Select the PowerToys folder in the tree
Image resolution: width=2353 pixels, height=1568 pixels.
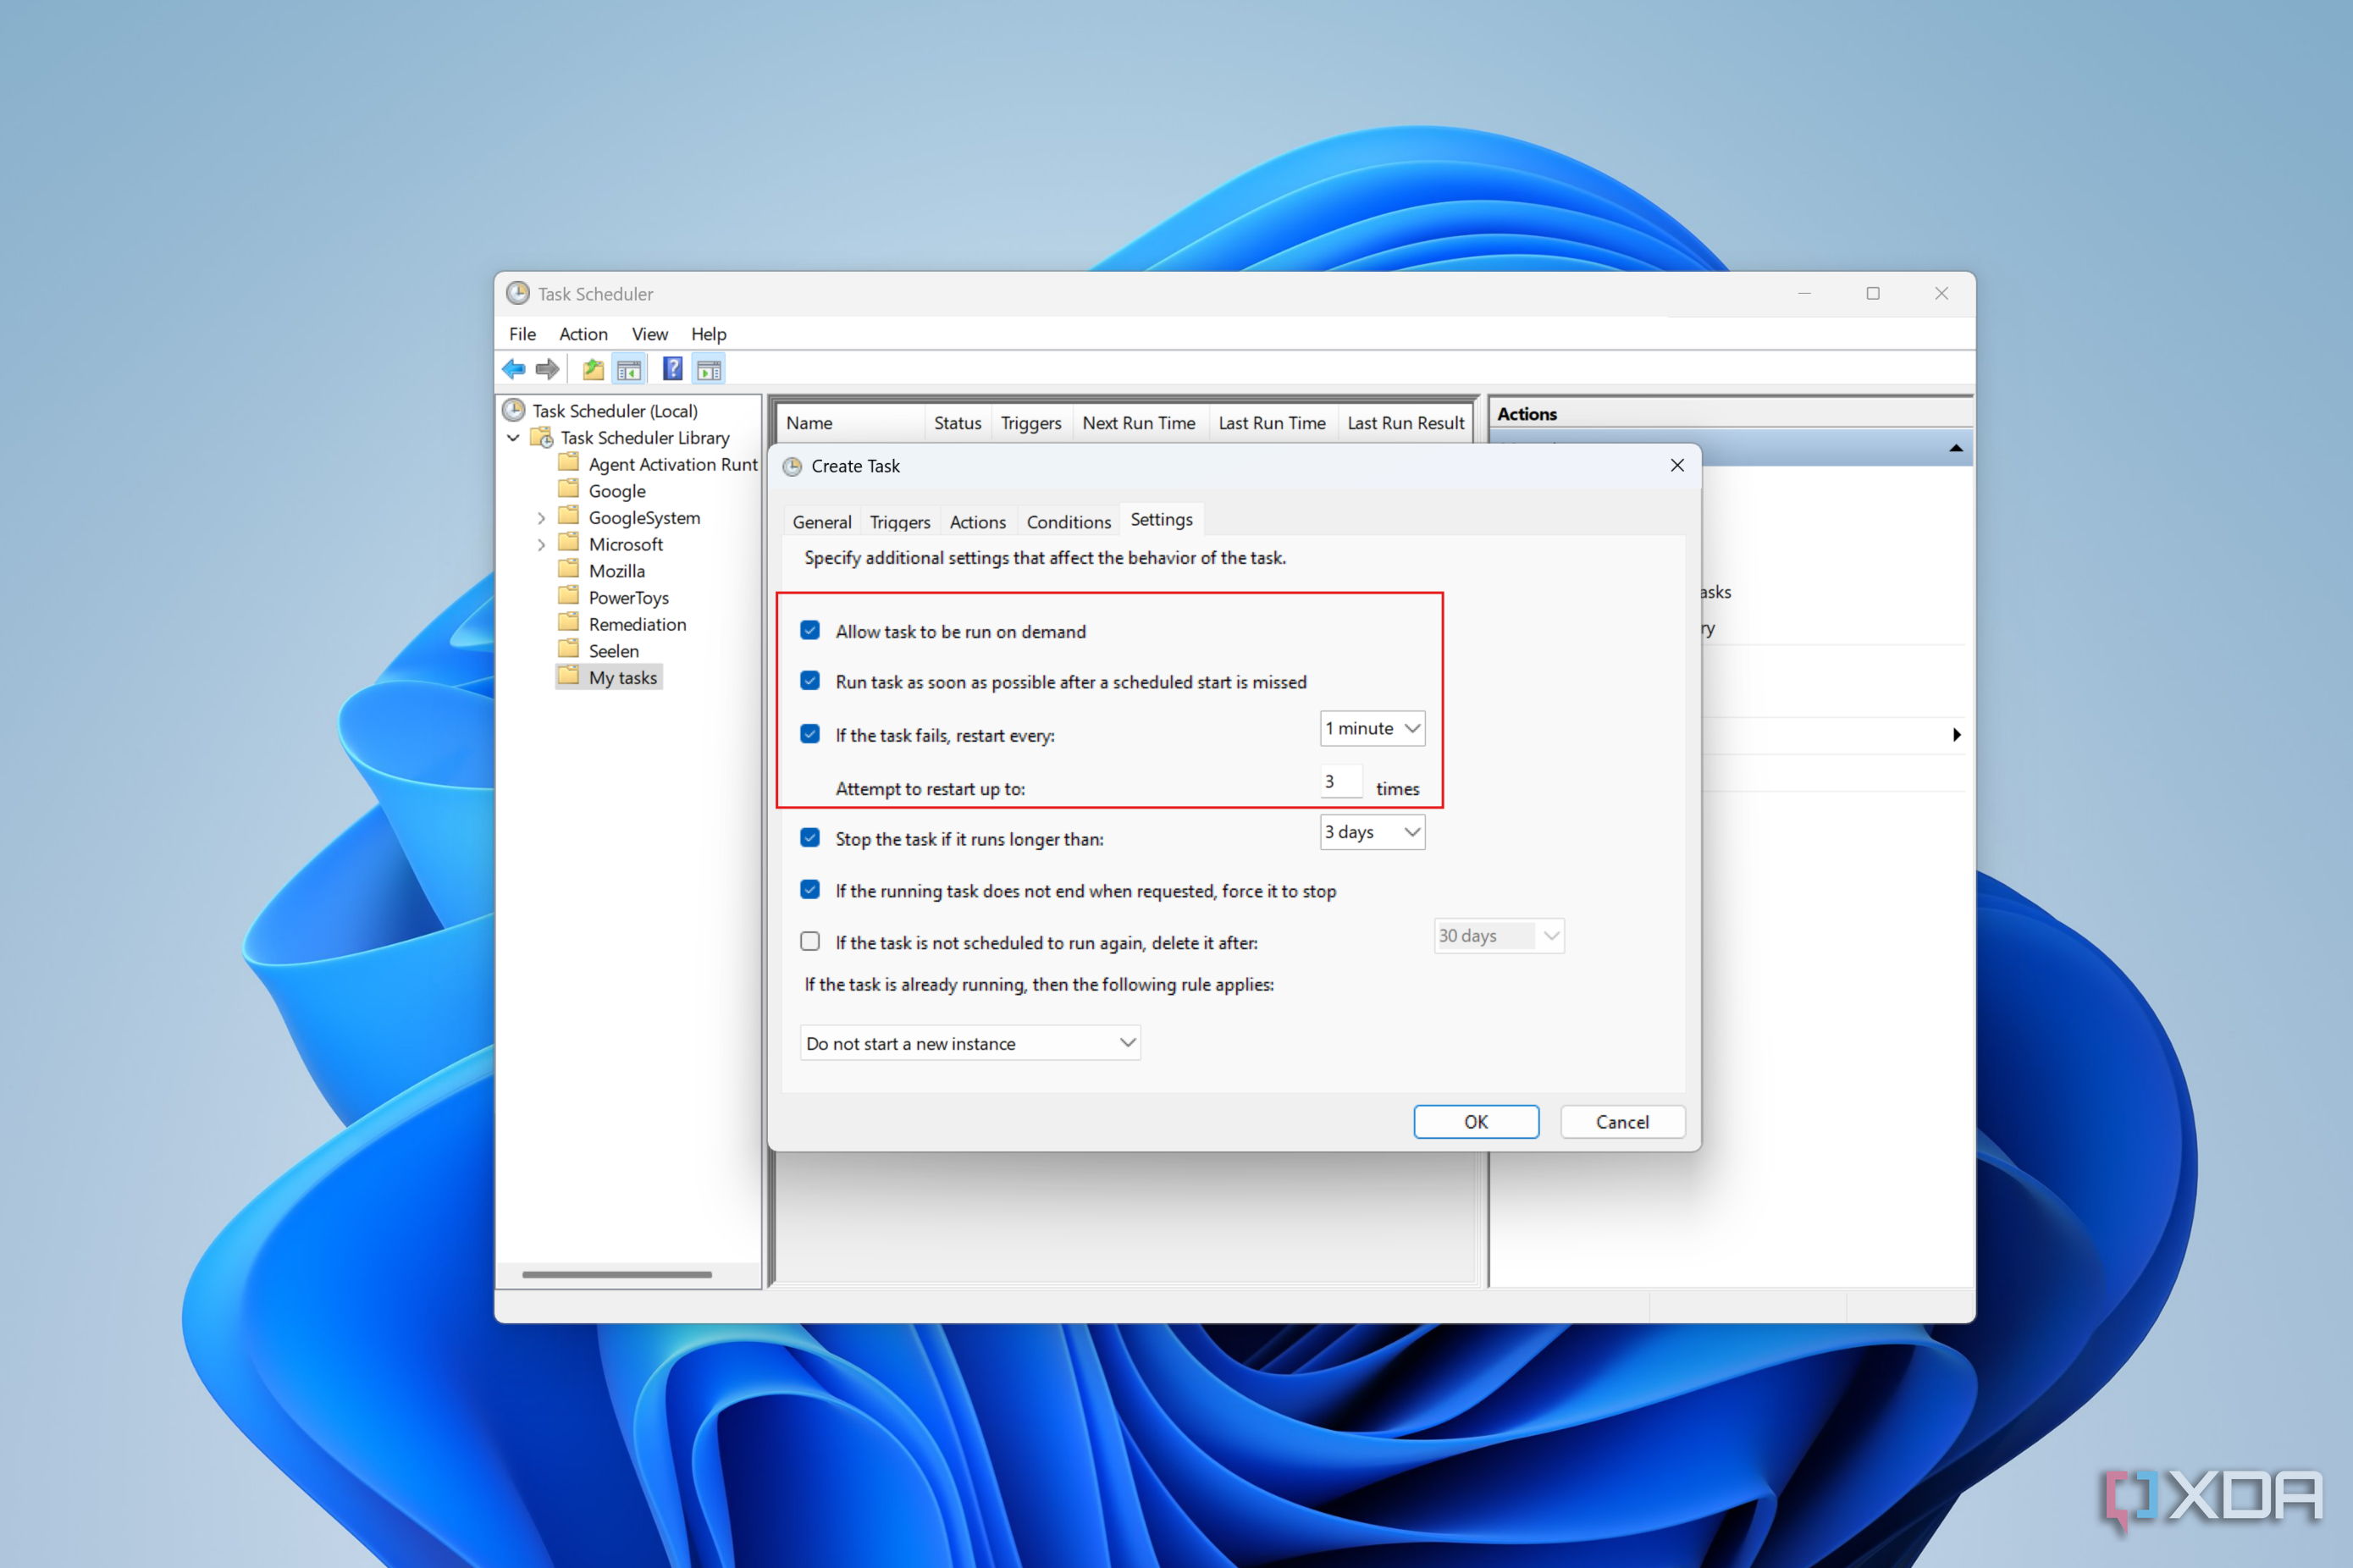(628, 597)
